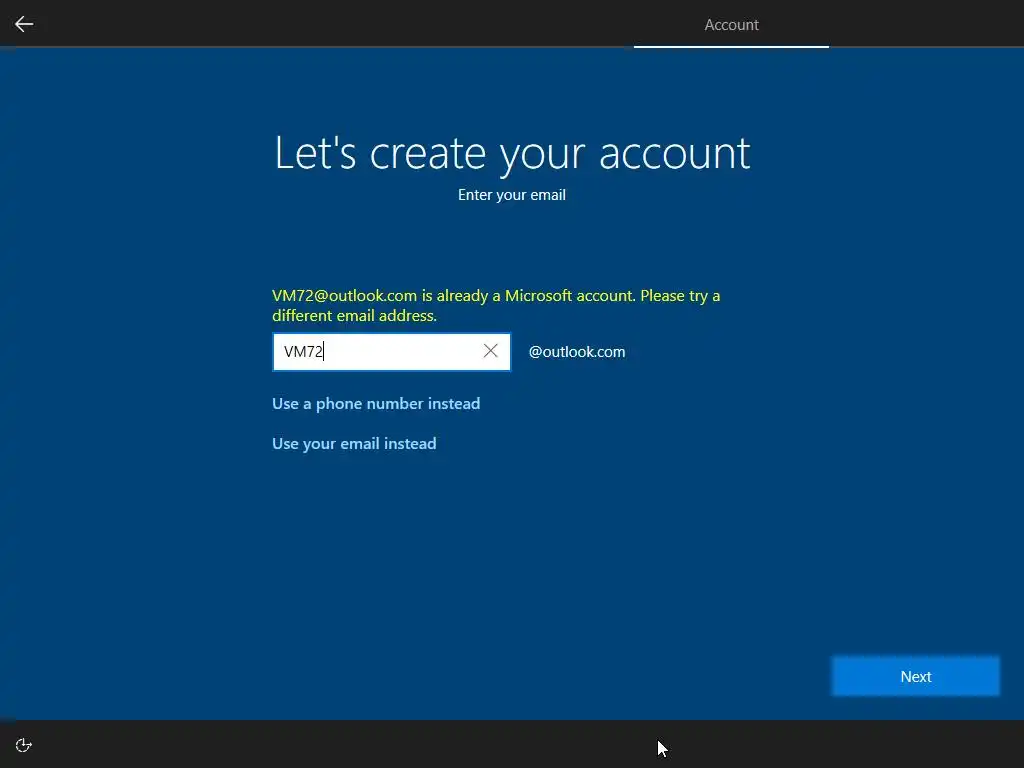Open the Ease of Access icon
The height and width of the screenshot is (768, 1024).
[24, 745]
